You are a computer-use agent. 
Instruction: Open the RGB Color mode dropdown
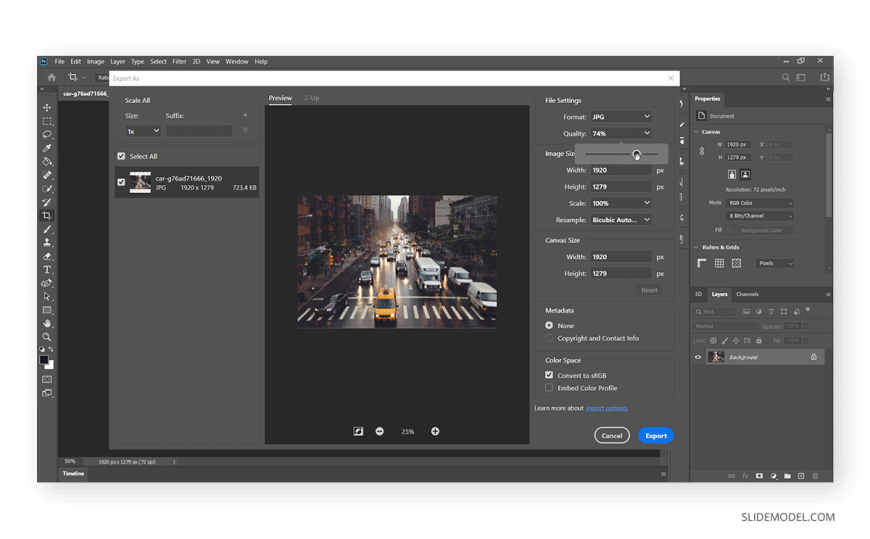(760, 203)
